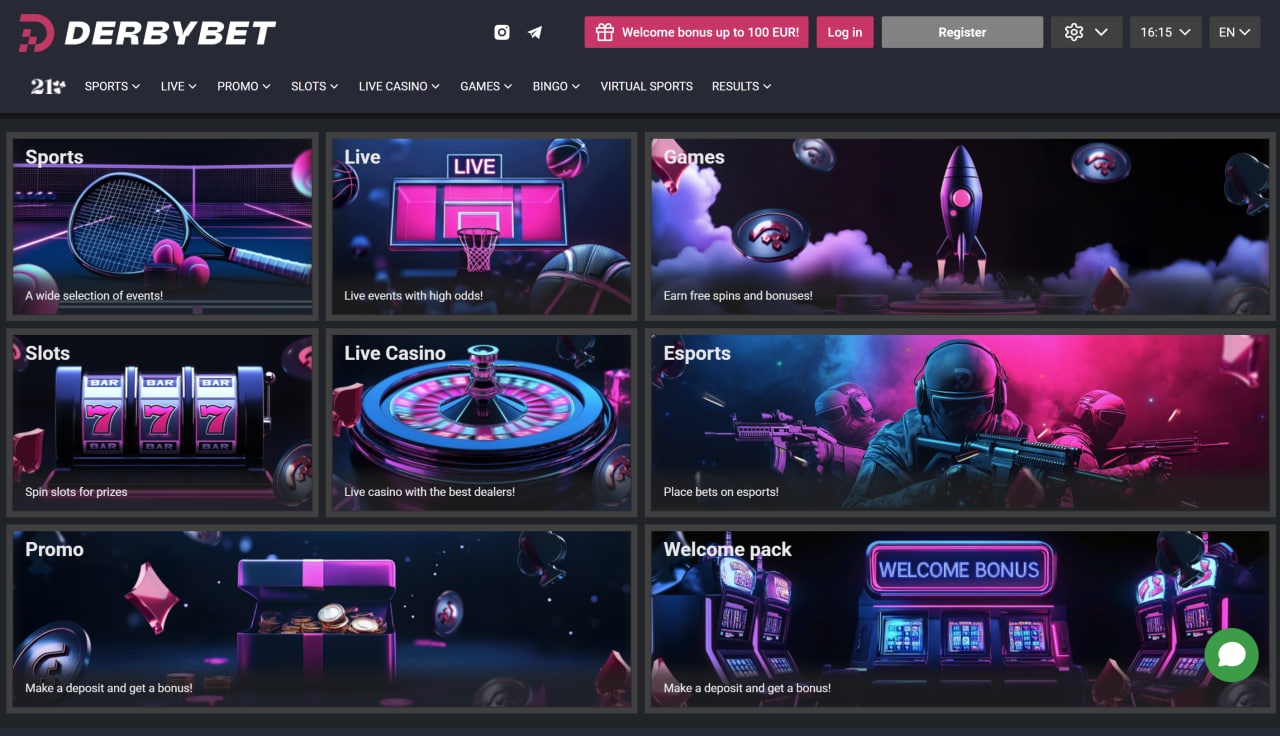The width and height of the screenshot is (1280, 736).
Task: Click the 21+ age restriction icon
Action: tap(47, 87)
